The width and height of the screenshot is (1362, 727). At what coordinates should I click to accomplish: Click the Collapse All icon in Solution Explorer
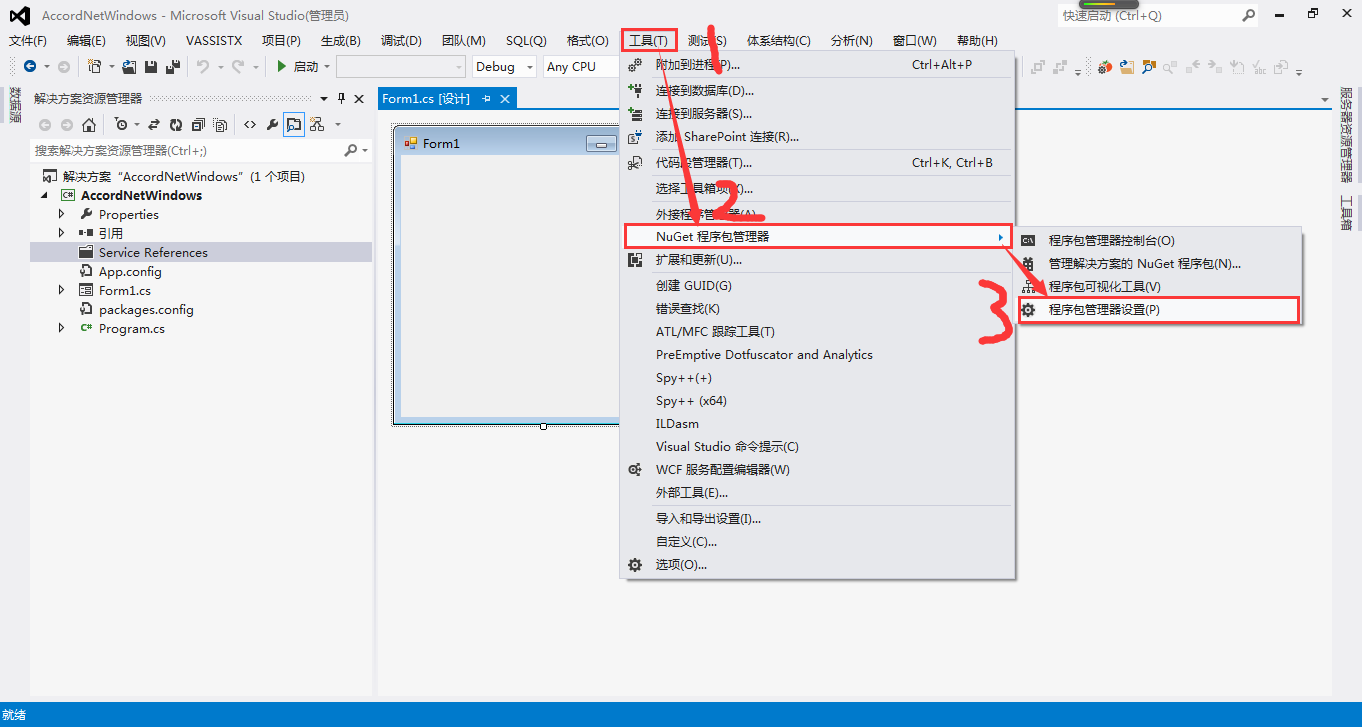pyautogui.click(x=198, y=125)
